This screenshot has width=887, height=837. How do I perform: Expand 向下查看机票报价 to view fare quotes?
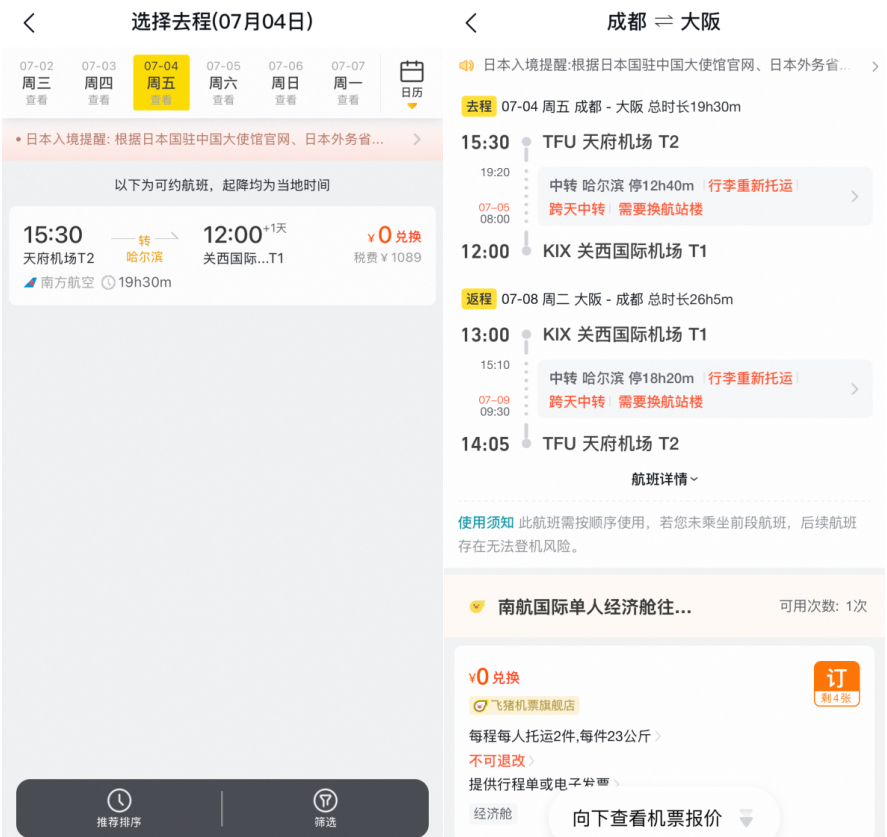pyautogui.click(x=663, y=818)
